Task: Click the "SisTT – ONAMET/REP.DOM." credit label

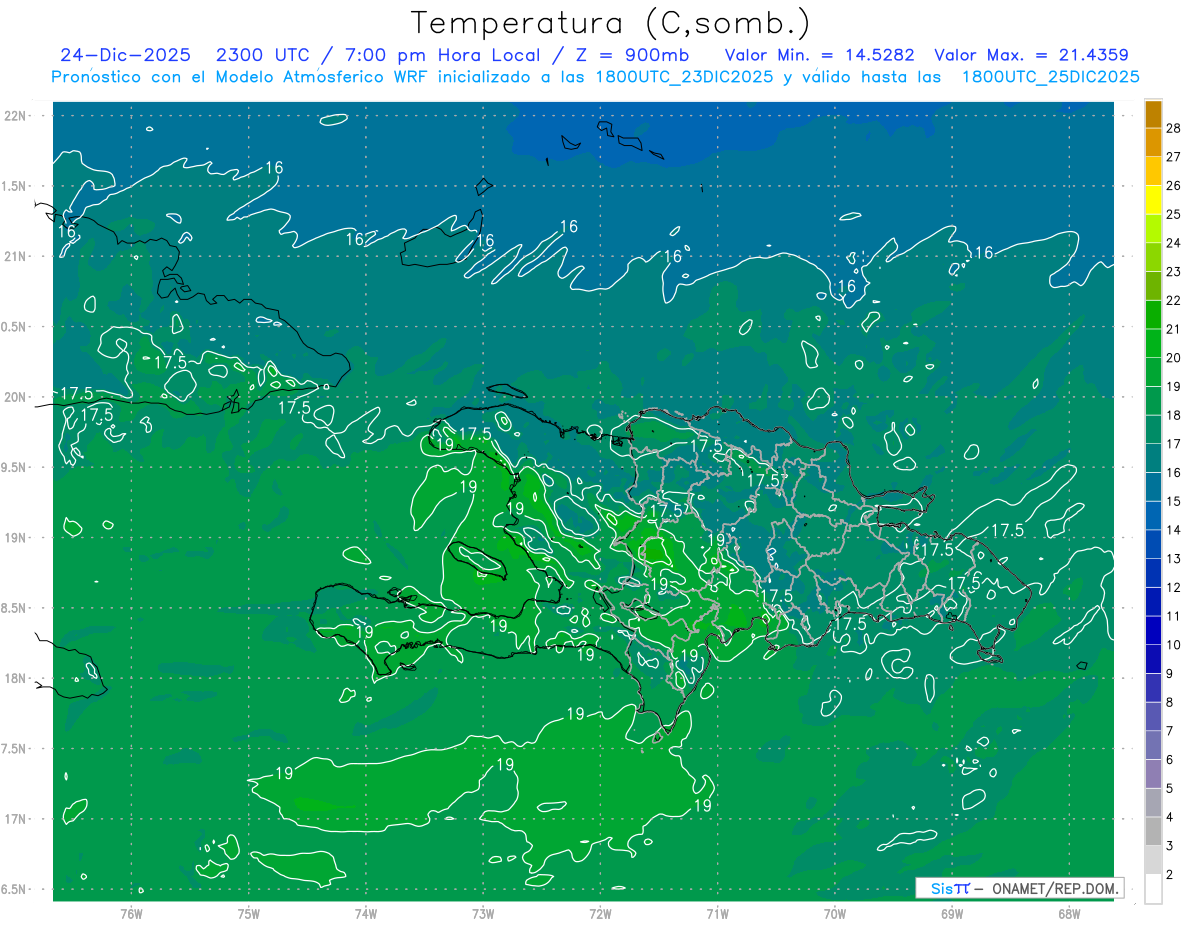Action: 1021,888
